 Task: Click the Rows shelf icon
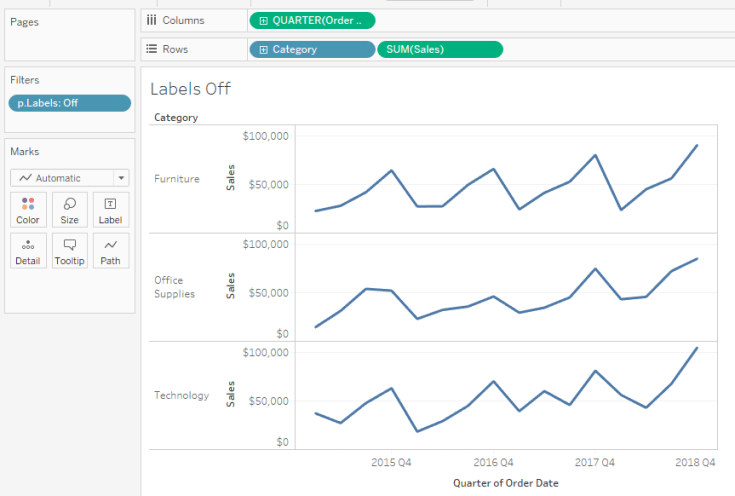click(151, 49)
